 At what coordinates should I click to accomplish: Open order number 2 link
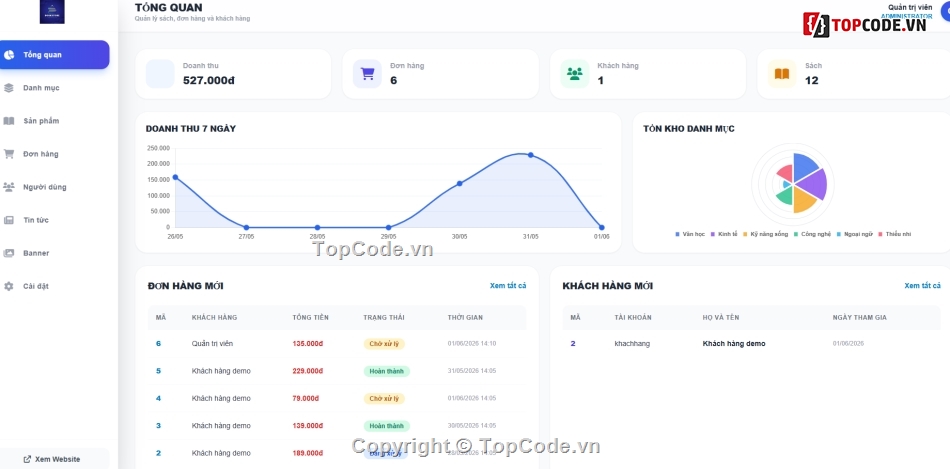click(159, 453)
